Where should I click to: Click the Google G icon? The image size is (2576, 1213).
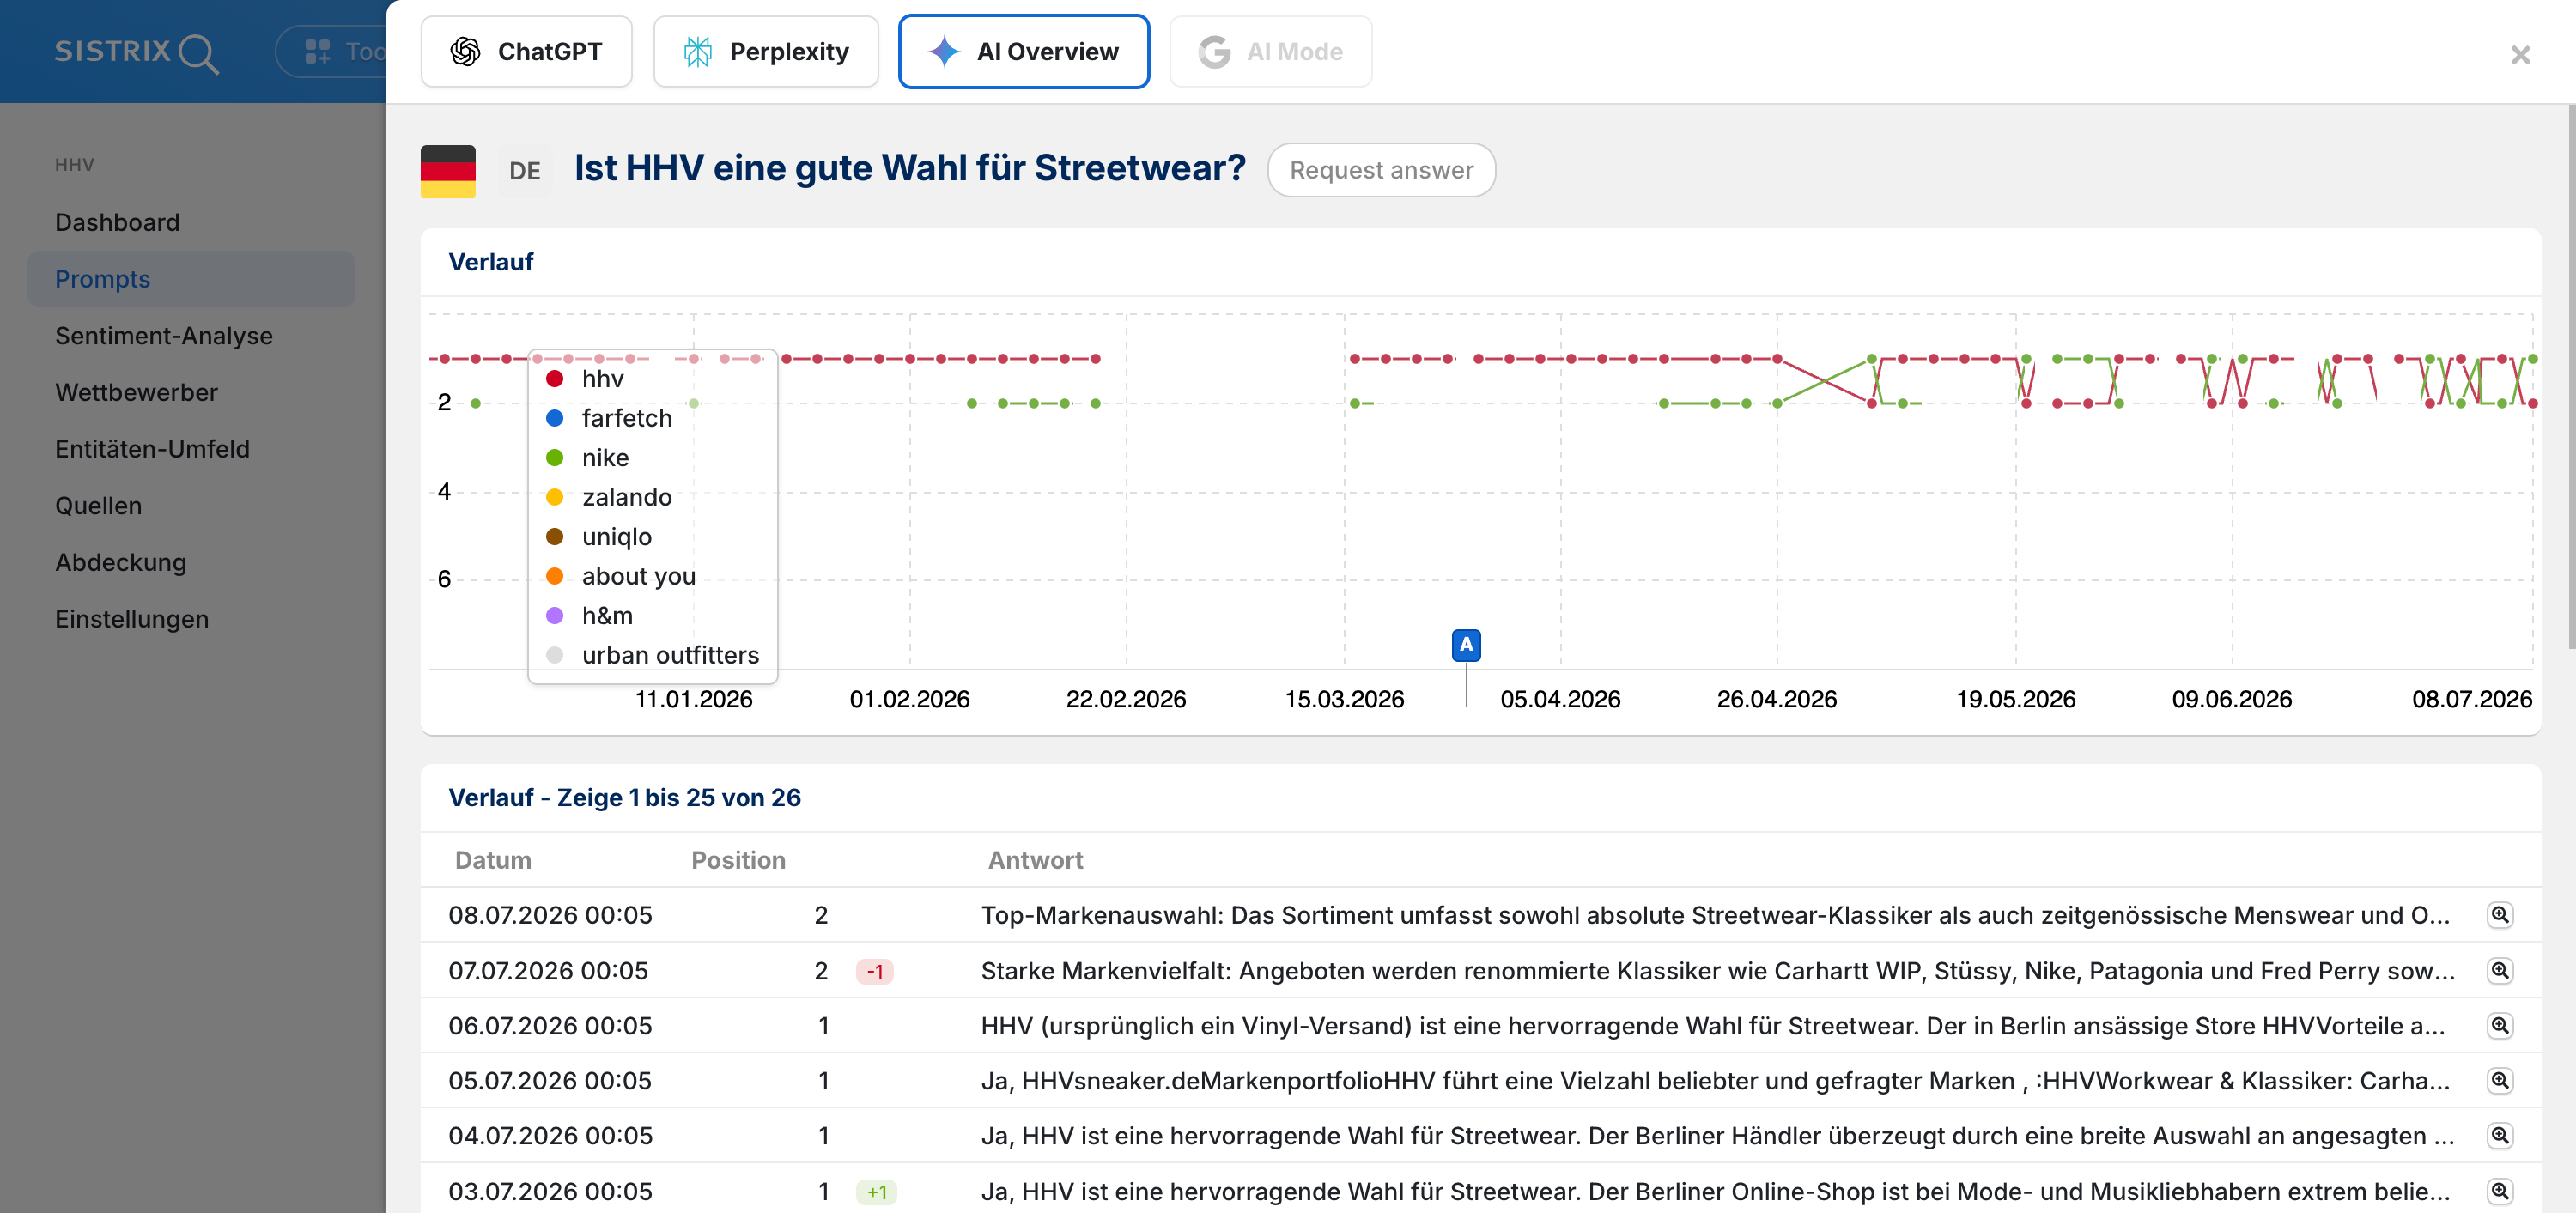(1214, 51)
